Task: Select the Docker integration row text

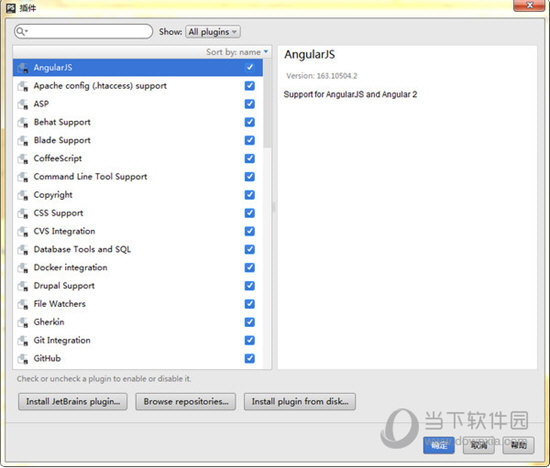Action: [x=71, y=267]
